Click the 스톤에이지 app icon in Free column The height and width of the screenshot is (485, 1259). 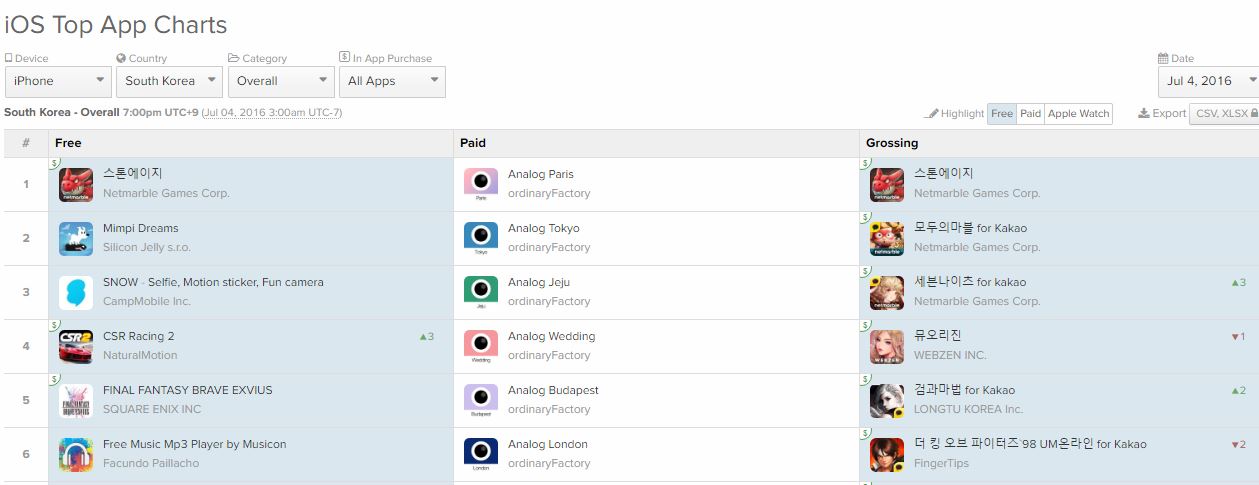click(76, 184)
